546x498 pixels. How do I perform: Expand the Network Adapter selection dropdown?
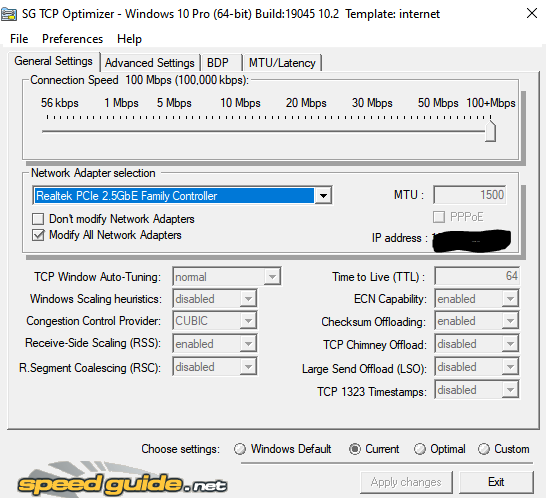323,195
